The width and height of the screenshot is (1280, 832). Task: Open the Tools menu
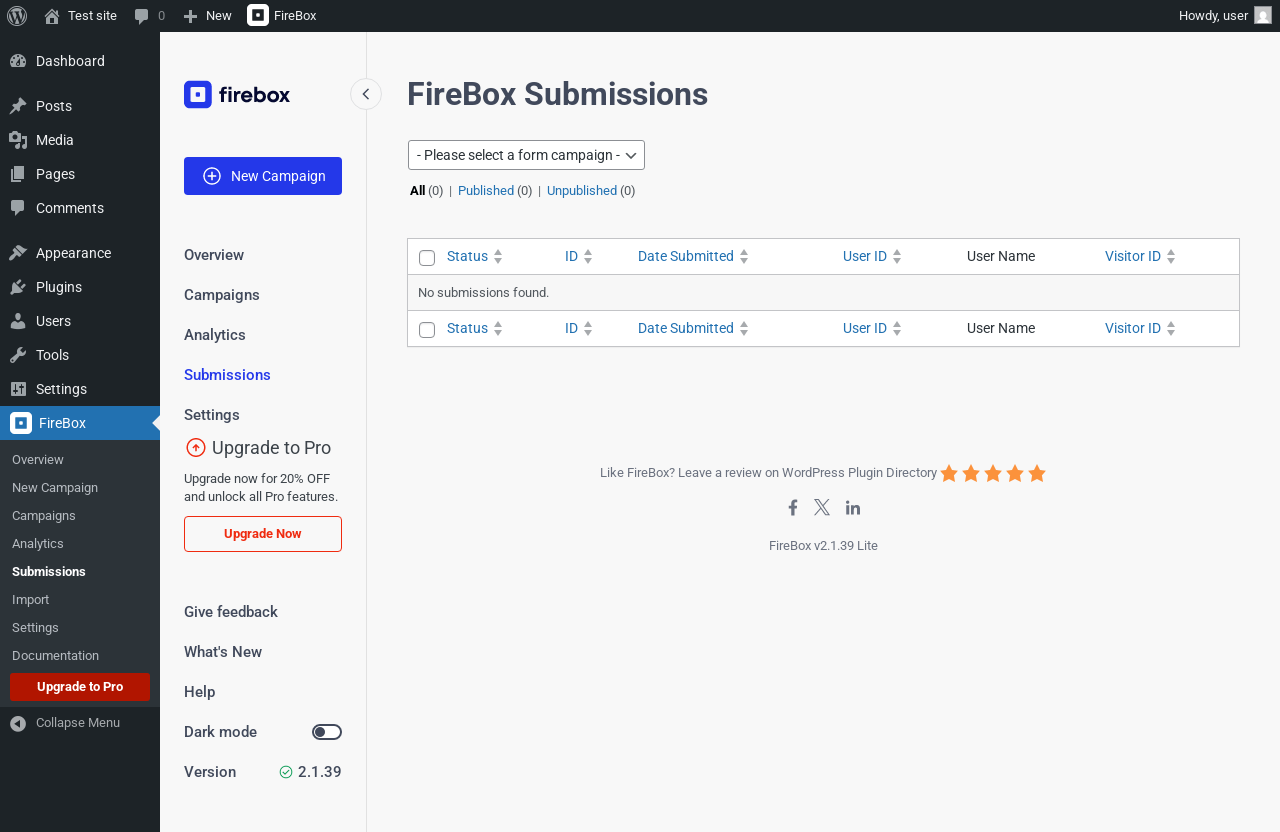point(80,355)
